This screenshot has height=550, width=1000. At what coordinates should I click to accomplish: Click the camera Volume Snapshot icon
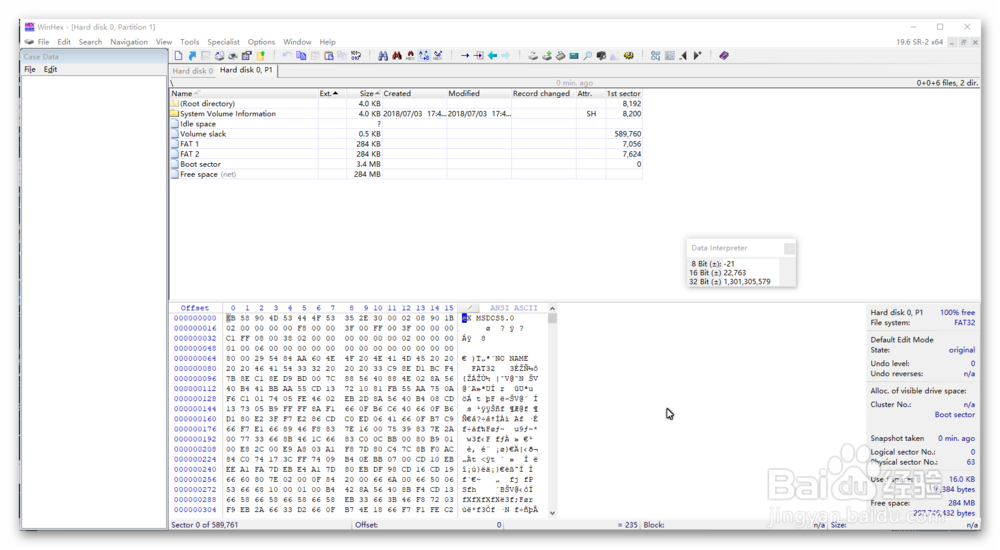pos(601,56)
